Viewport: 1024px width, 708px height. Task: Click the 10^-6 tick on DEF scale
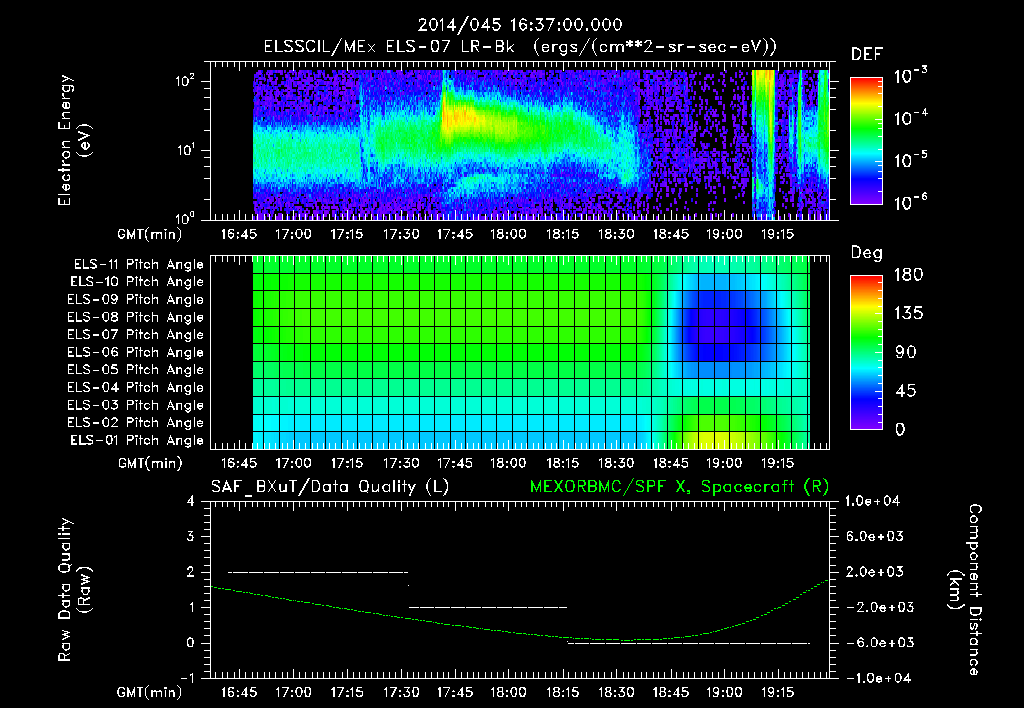coord(910,203)
